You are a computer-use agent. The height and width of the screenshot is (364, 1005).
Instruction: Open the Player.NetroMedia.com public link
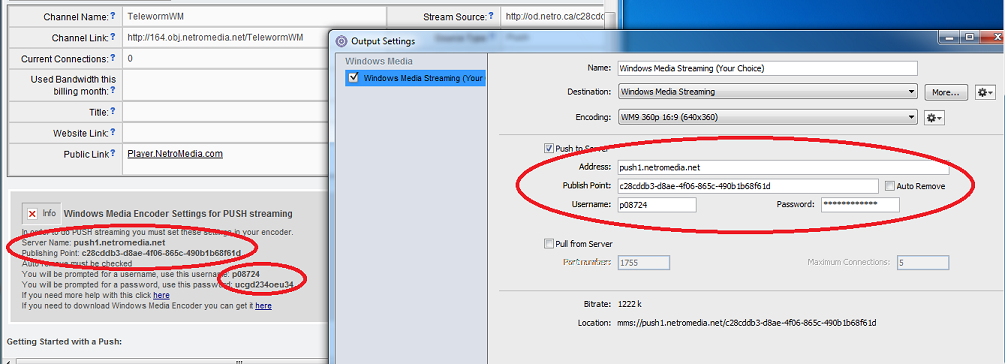pos(175,154)
